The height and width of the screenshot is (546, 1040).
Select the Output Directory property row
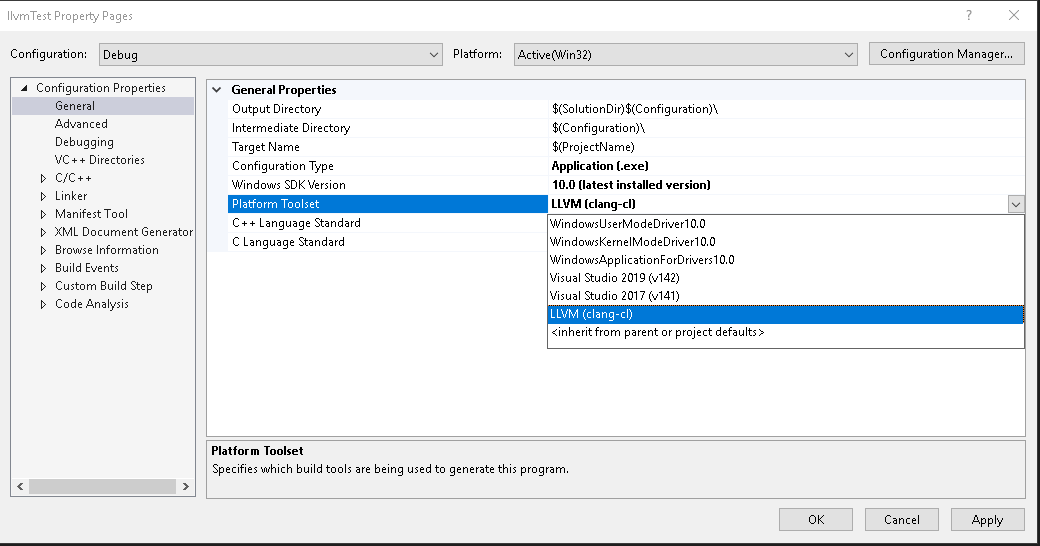point(626,109)
